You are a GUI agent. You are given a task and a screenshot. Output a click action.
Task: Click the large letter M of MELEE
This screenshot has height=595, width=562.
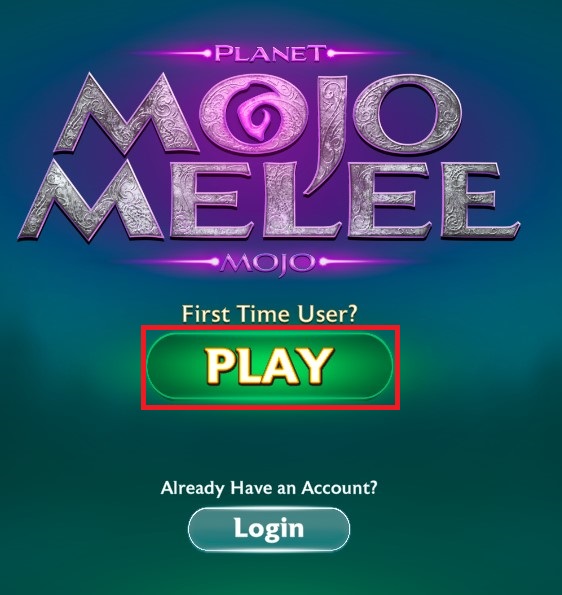(x=91, y=198)
